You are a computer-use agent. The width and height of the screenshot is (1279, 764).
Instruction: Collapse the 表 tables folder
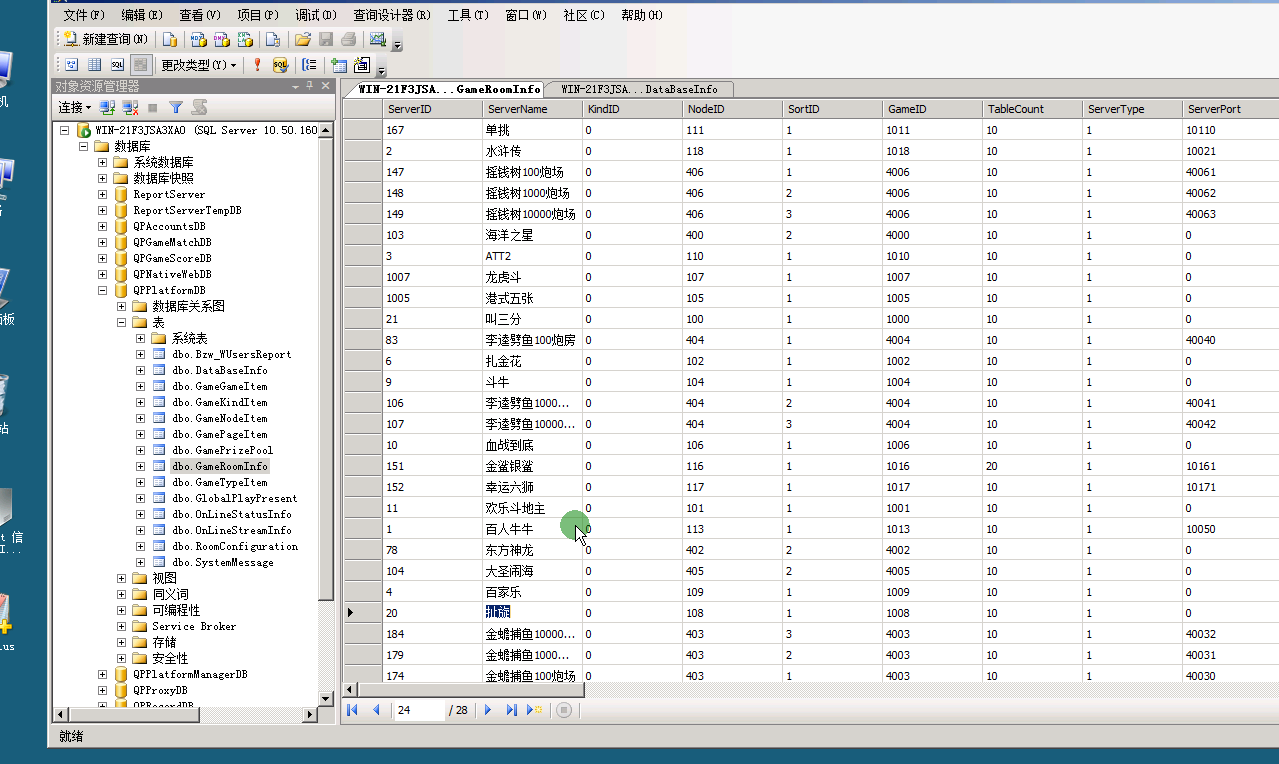point(121,322)
